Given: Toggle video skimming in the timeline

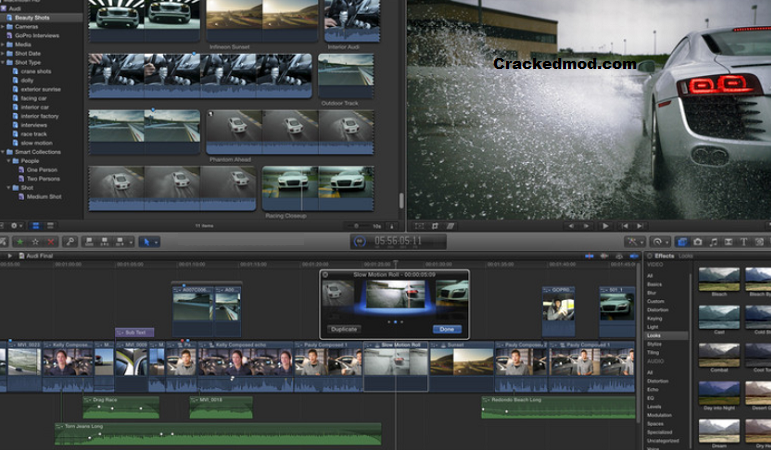Looking at the screenshot, I should 589,256.
